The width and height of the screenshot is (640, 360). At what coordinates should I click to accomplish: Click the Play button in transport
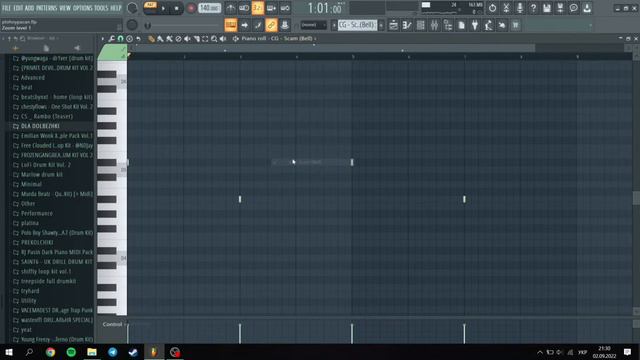164,8
